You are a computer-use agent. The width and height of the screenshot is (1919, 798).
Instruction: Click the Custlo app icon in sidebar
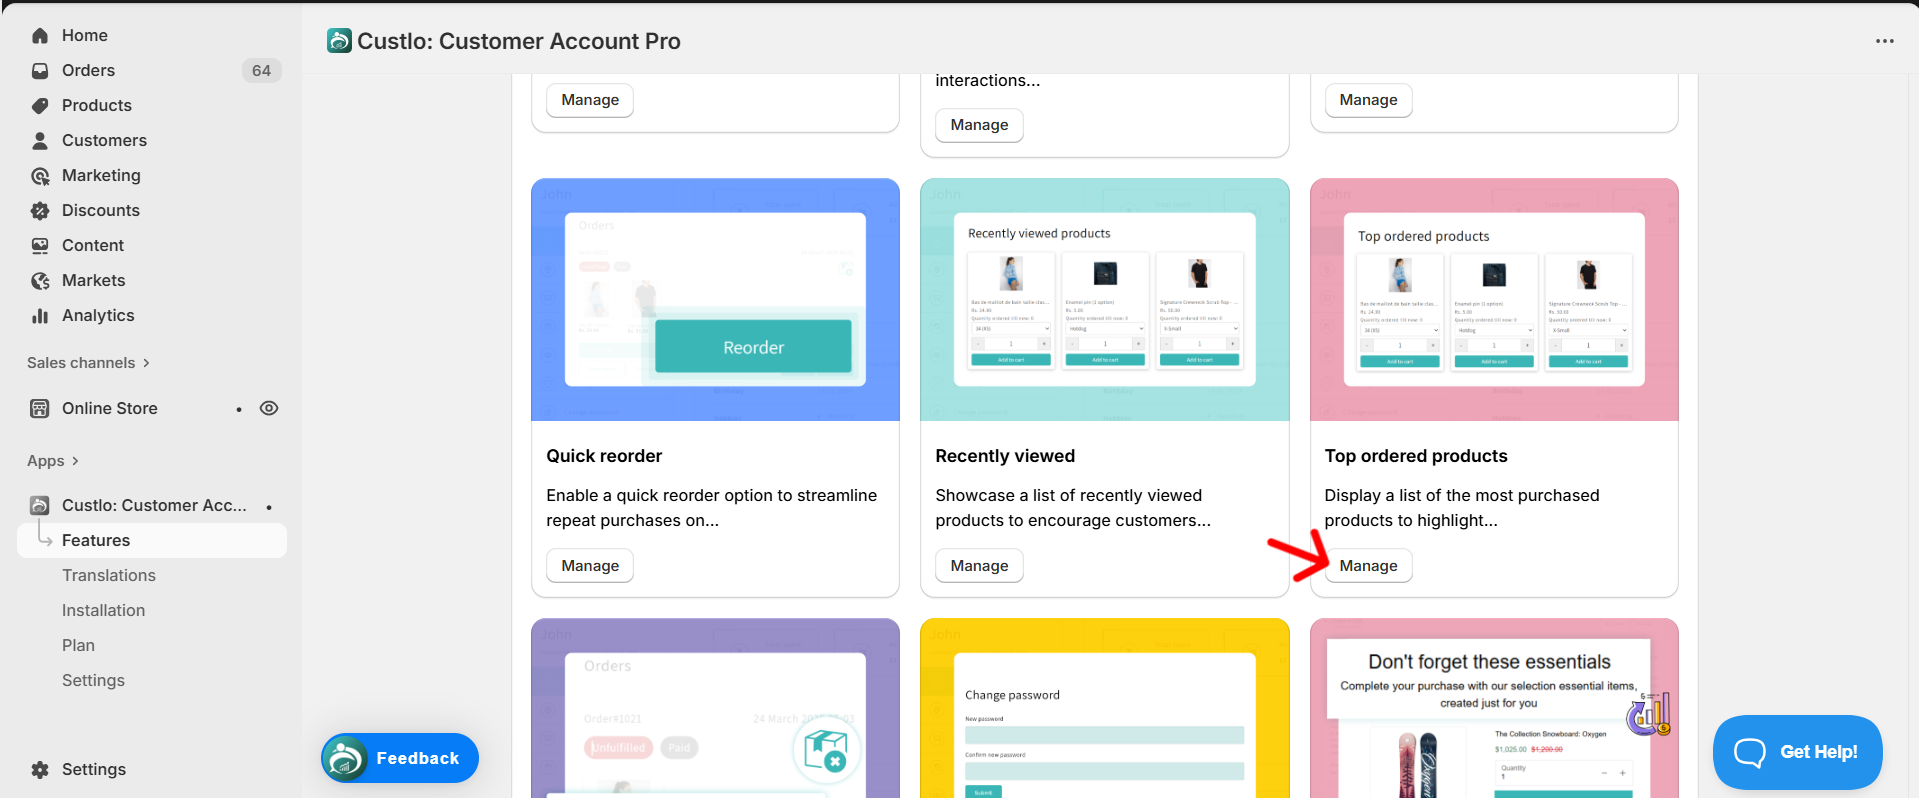pos(40,506)
